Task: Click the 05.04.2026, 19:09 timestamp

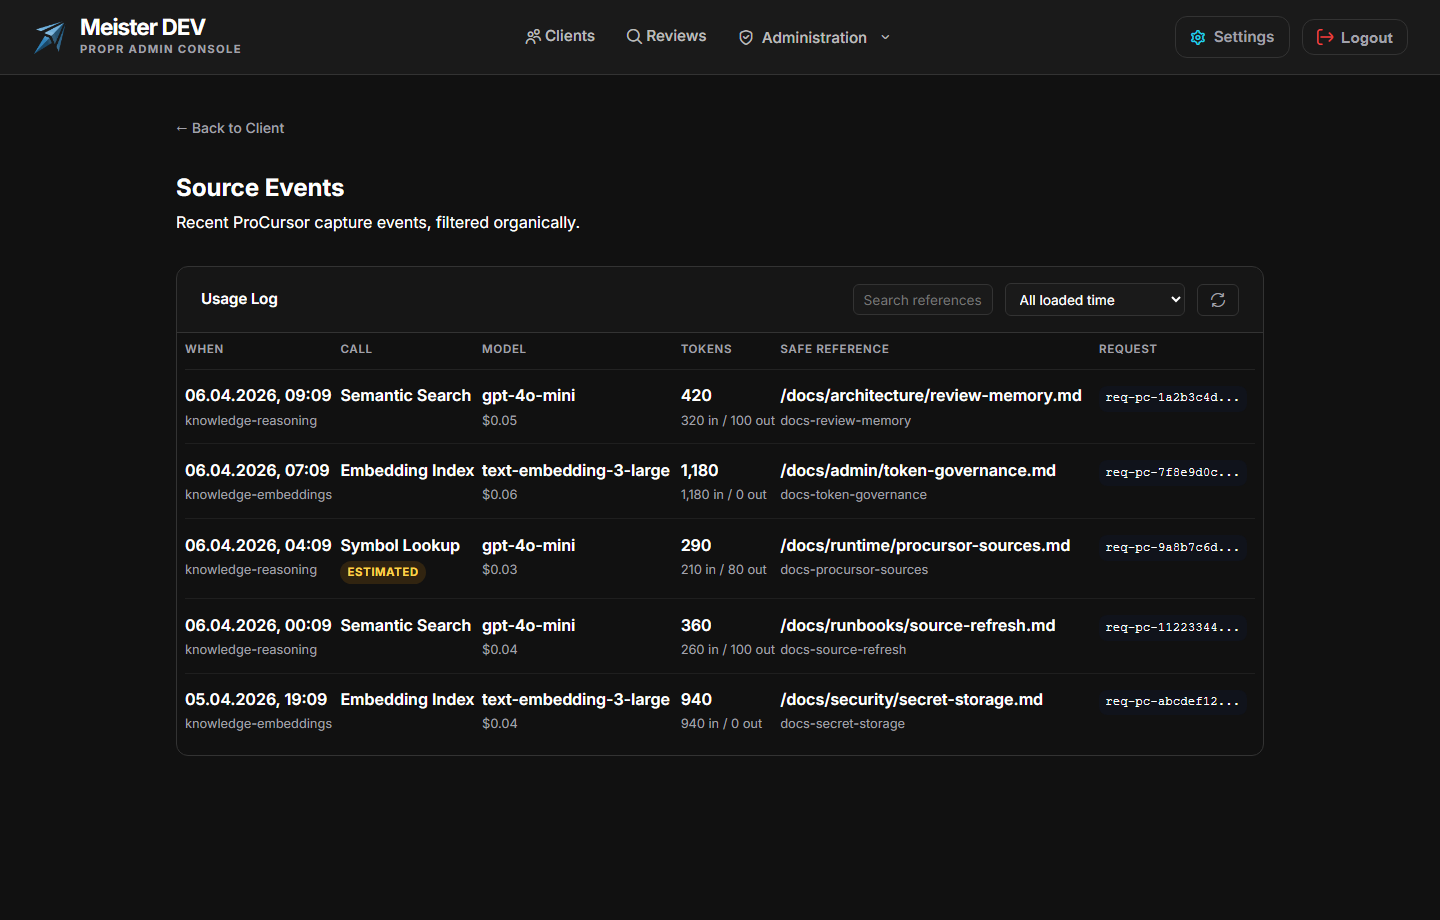Action: [x=256, y=700]
